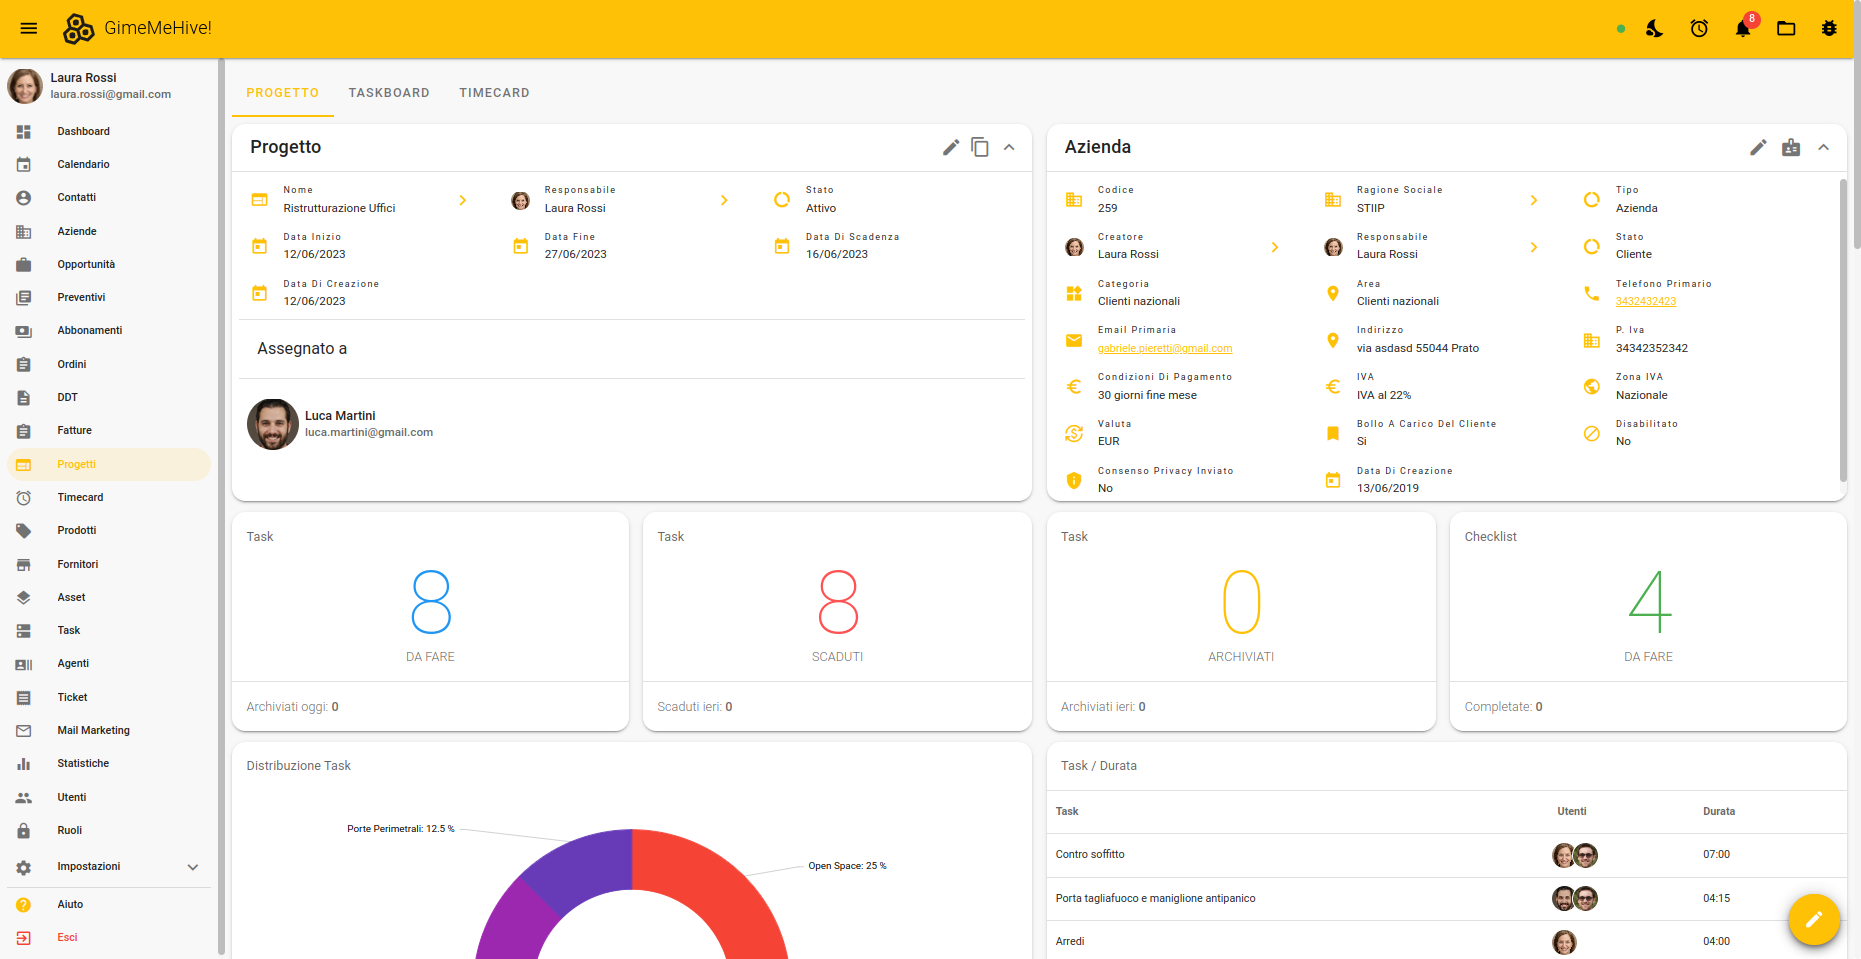Open Ristrutturazione Uffici name chevron
The height and width of the screenshot is (959, 1861).
pyautogui.click(x=463, y=200)
